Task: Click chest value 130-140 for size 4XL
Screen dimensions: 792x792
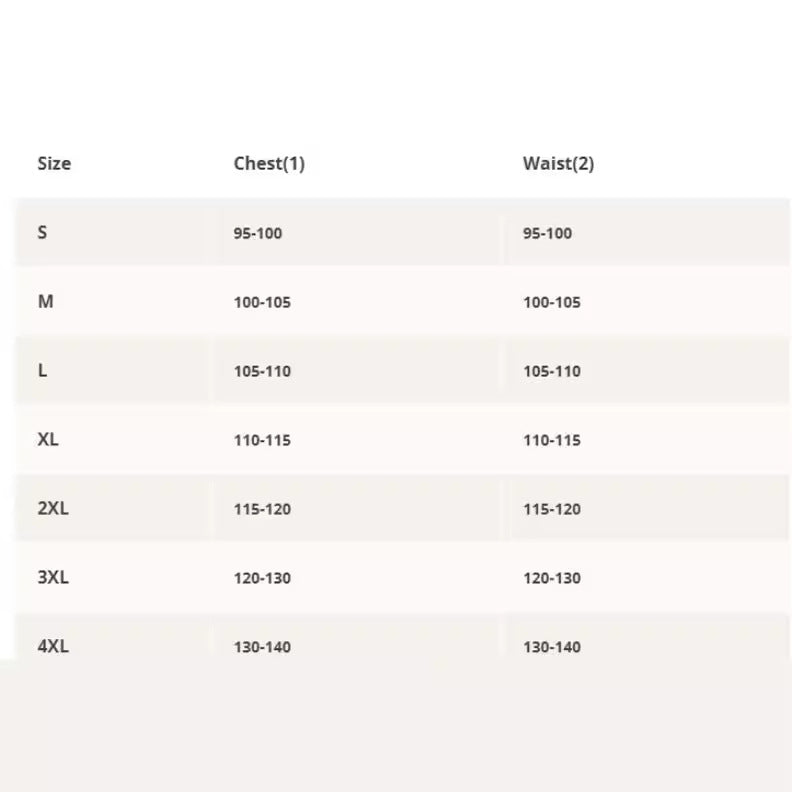Action: 262,647
